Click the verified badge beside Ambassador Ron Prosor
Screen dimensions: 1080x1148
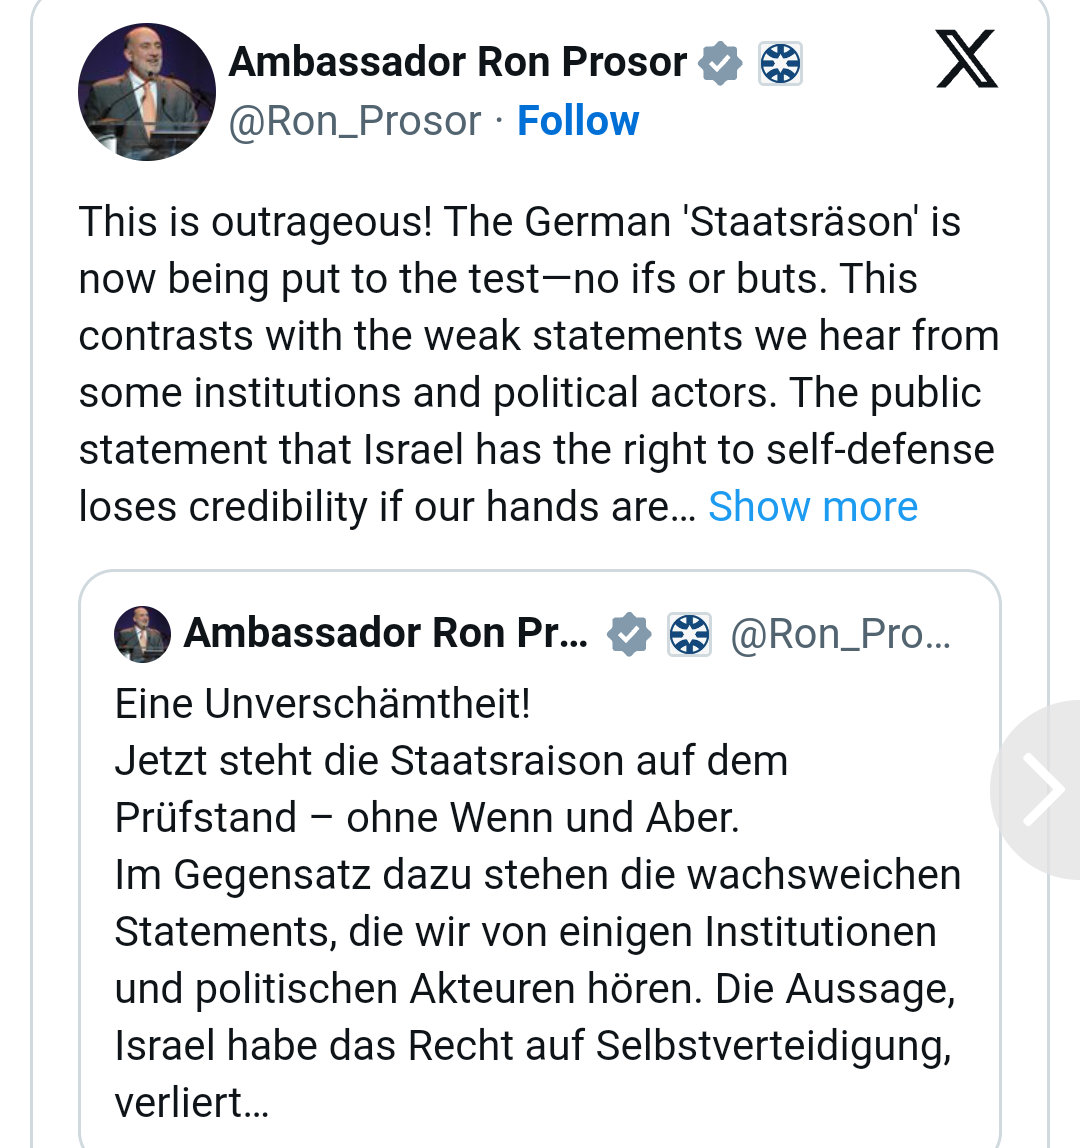720,63
